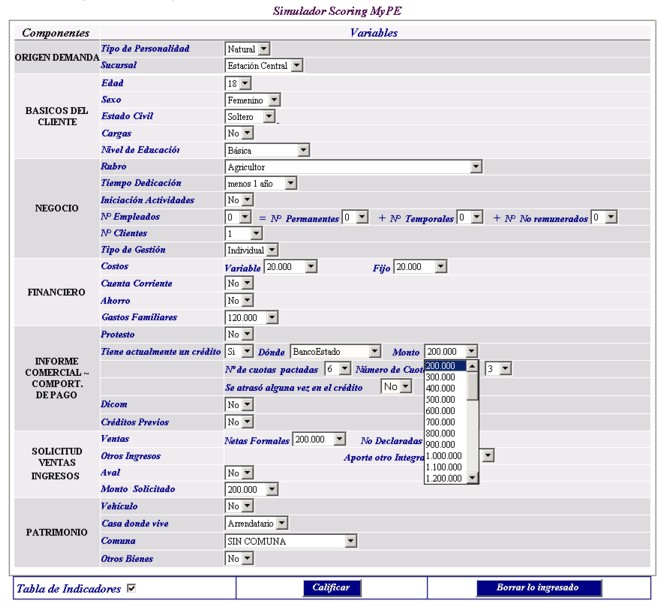Open the Tiempo Dedicación dropdown
Viewport: 663px width, 610px height.
tap(260, 183)
